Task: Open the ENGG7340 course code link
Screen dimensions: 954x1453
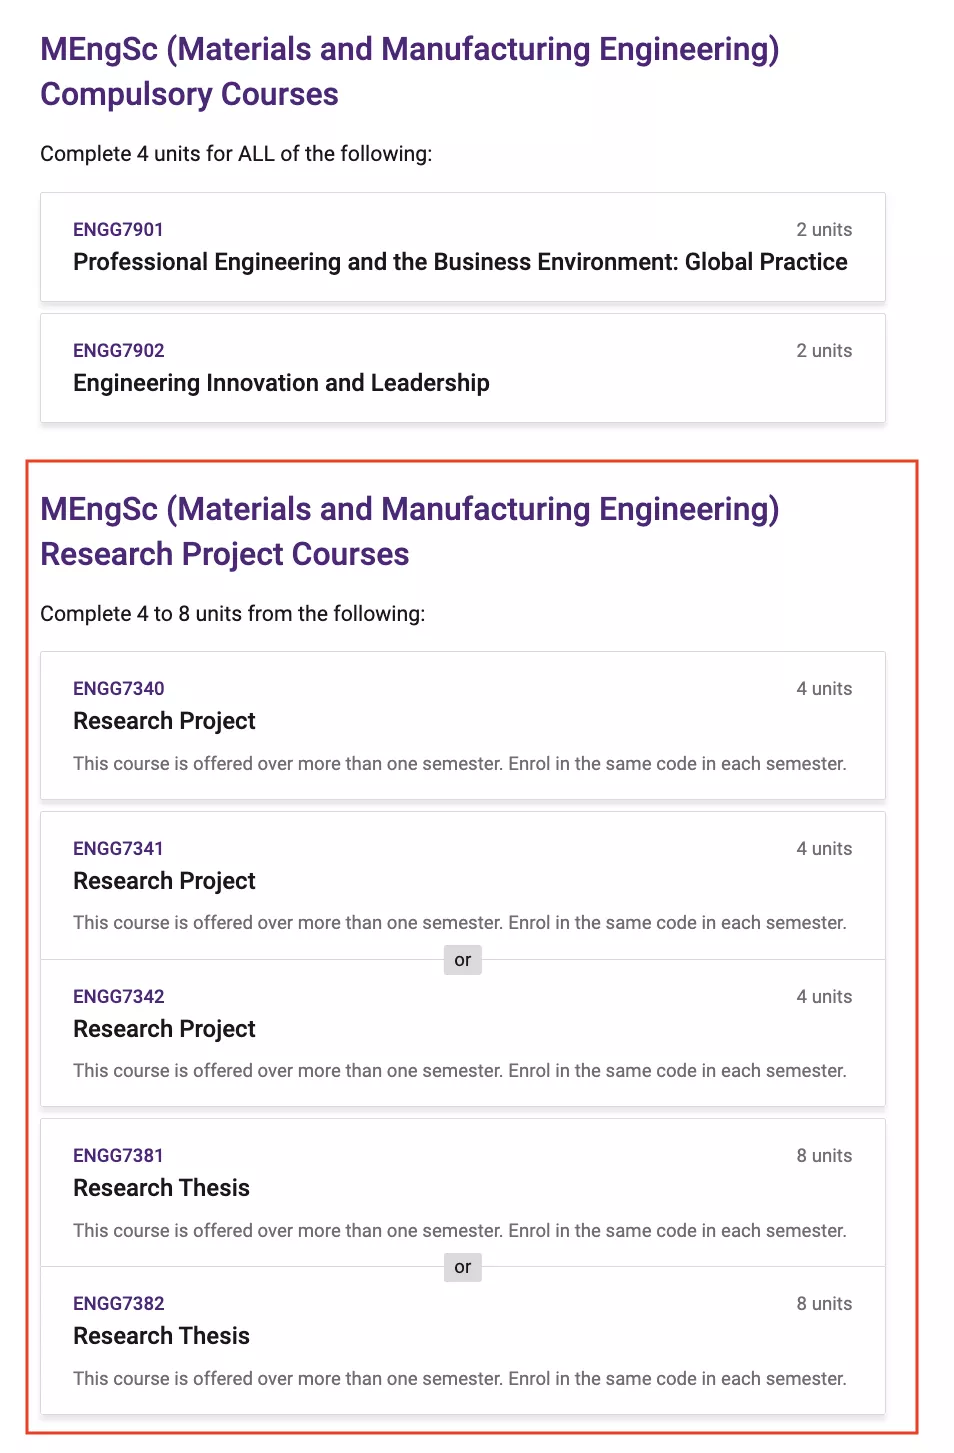Action: (x=118, y=689)
